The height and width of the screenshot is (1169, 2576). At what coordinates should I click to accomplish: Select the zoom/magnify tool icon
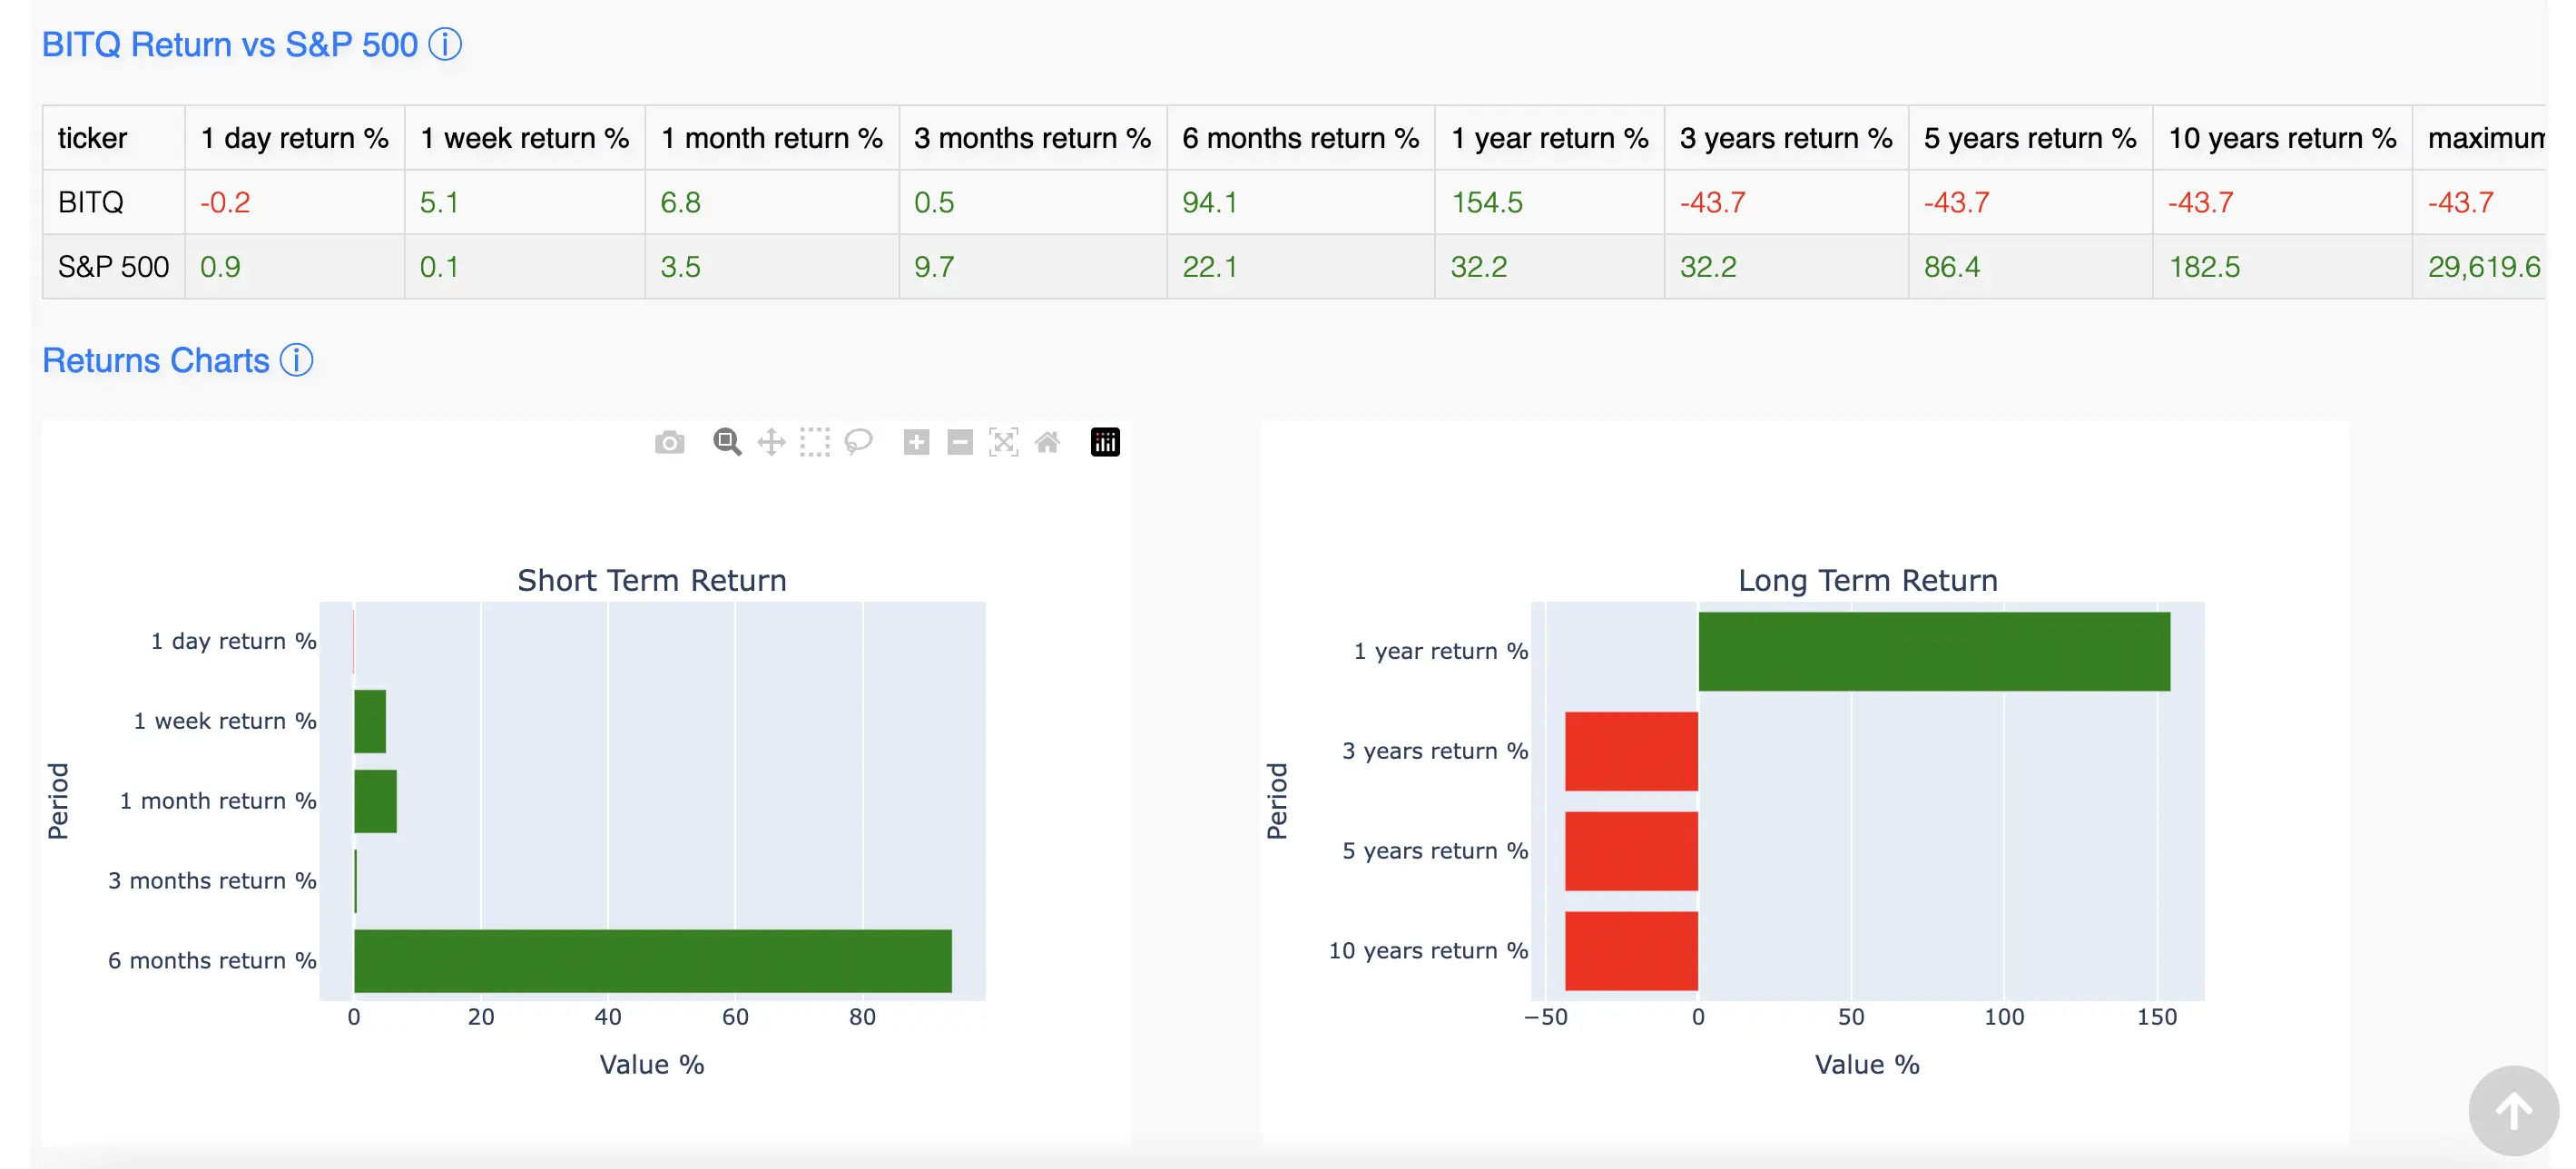pos(726,440)
